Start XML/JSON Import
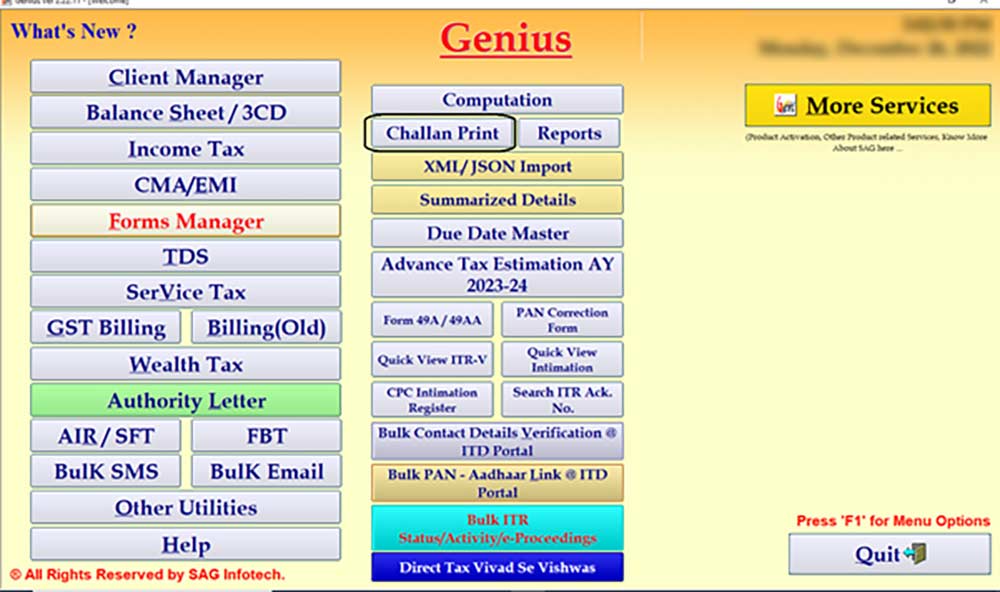The width and height of the screenshot is (1000, 592). 497,166
